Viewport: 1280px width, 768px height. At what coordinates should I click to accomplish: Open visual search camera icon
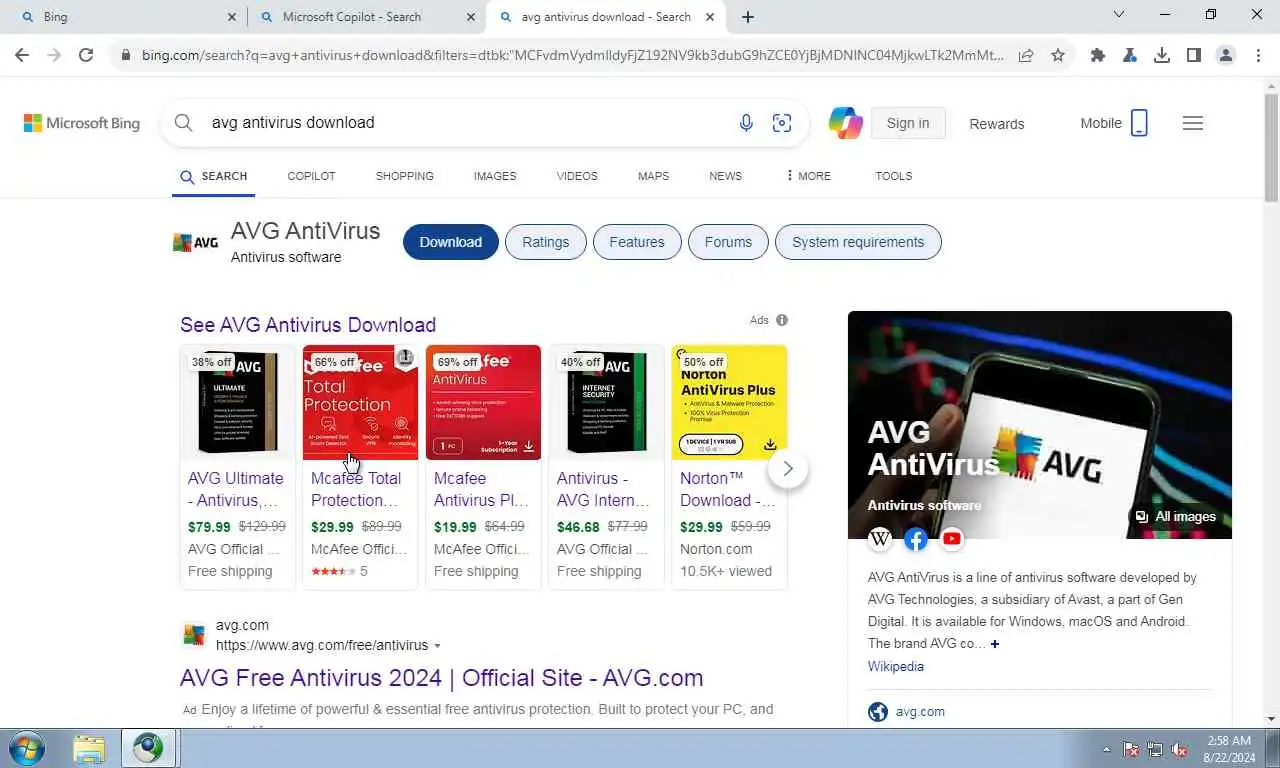pos(782,123)
